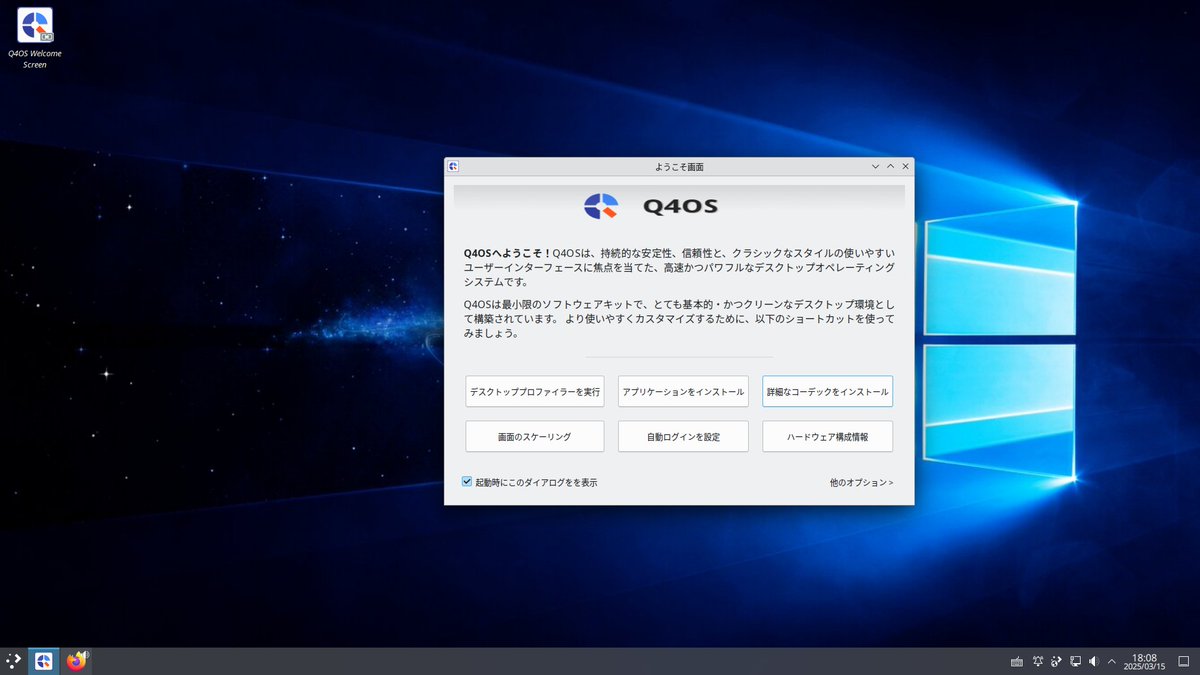Open the network icon in the system tray
Image resolution: width=1200 pixels, height=675 pixels.
coord(1075,661)
